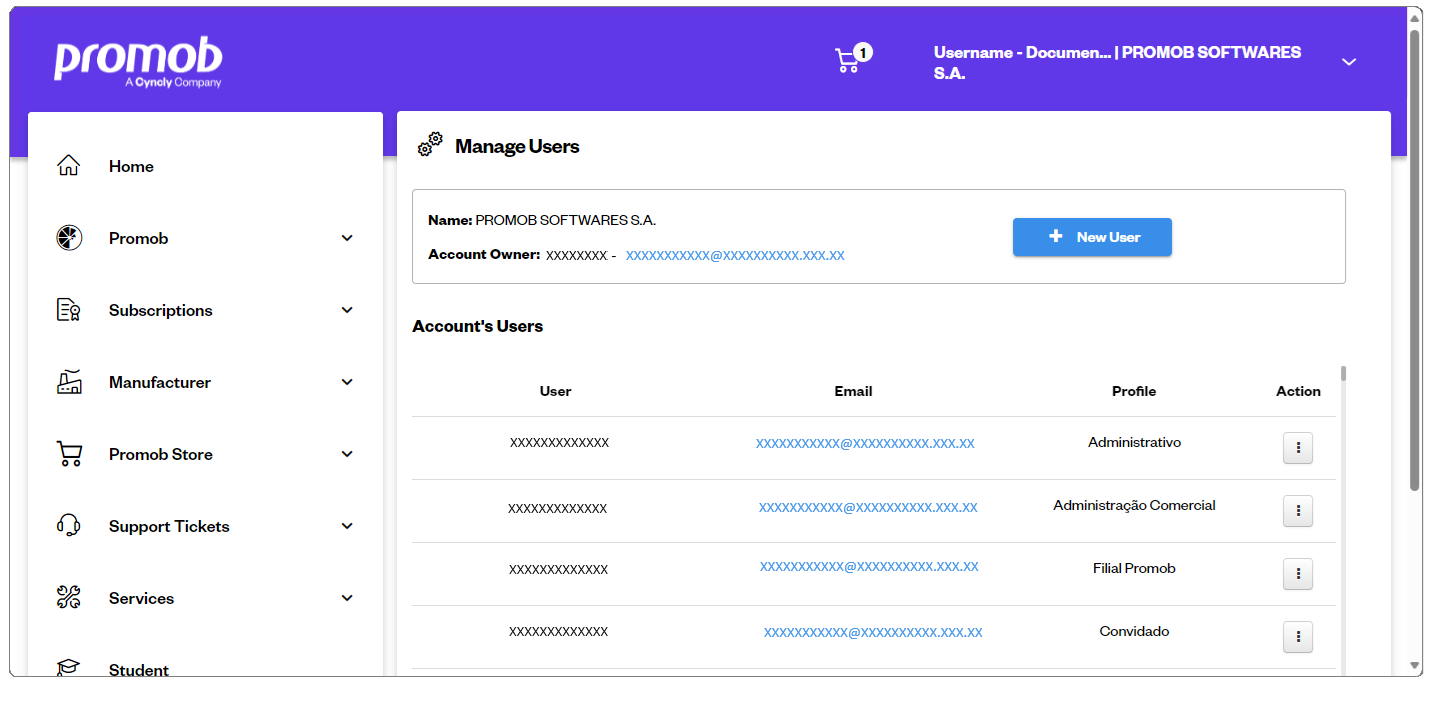Open actions menu for Administração Comercial user
This screenshot has height=708, width=1438.
(x=1298, y=511)
